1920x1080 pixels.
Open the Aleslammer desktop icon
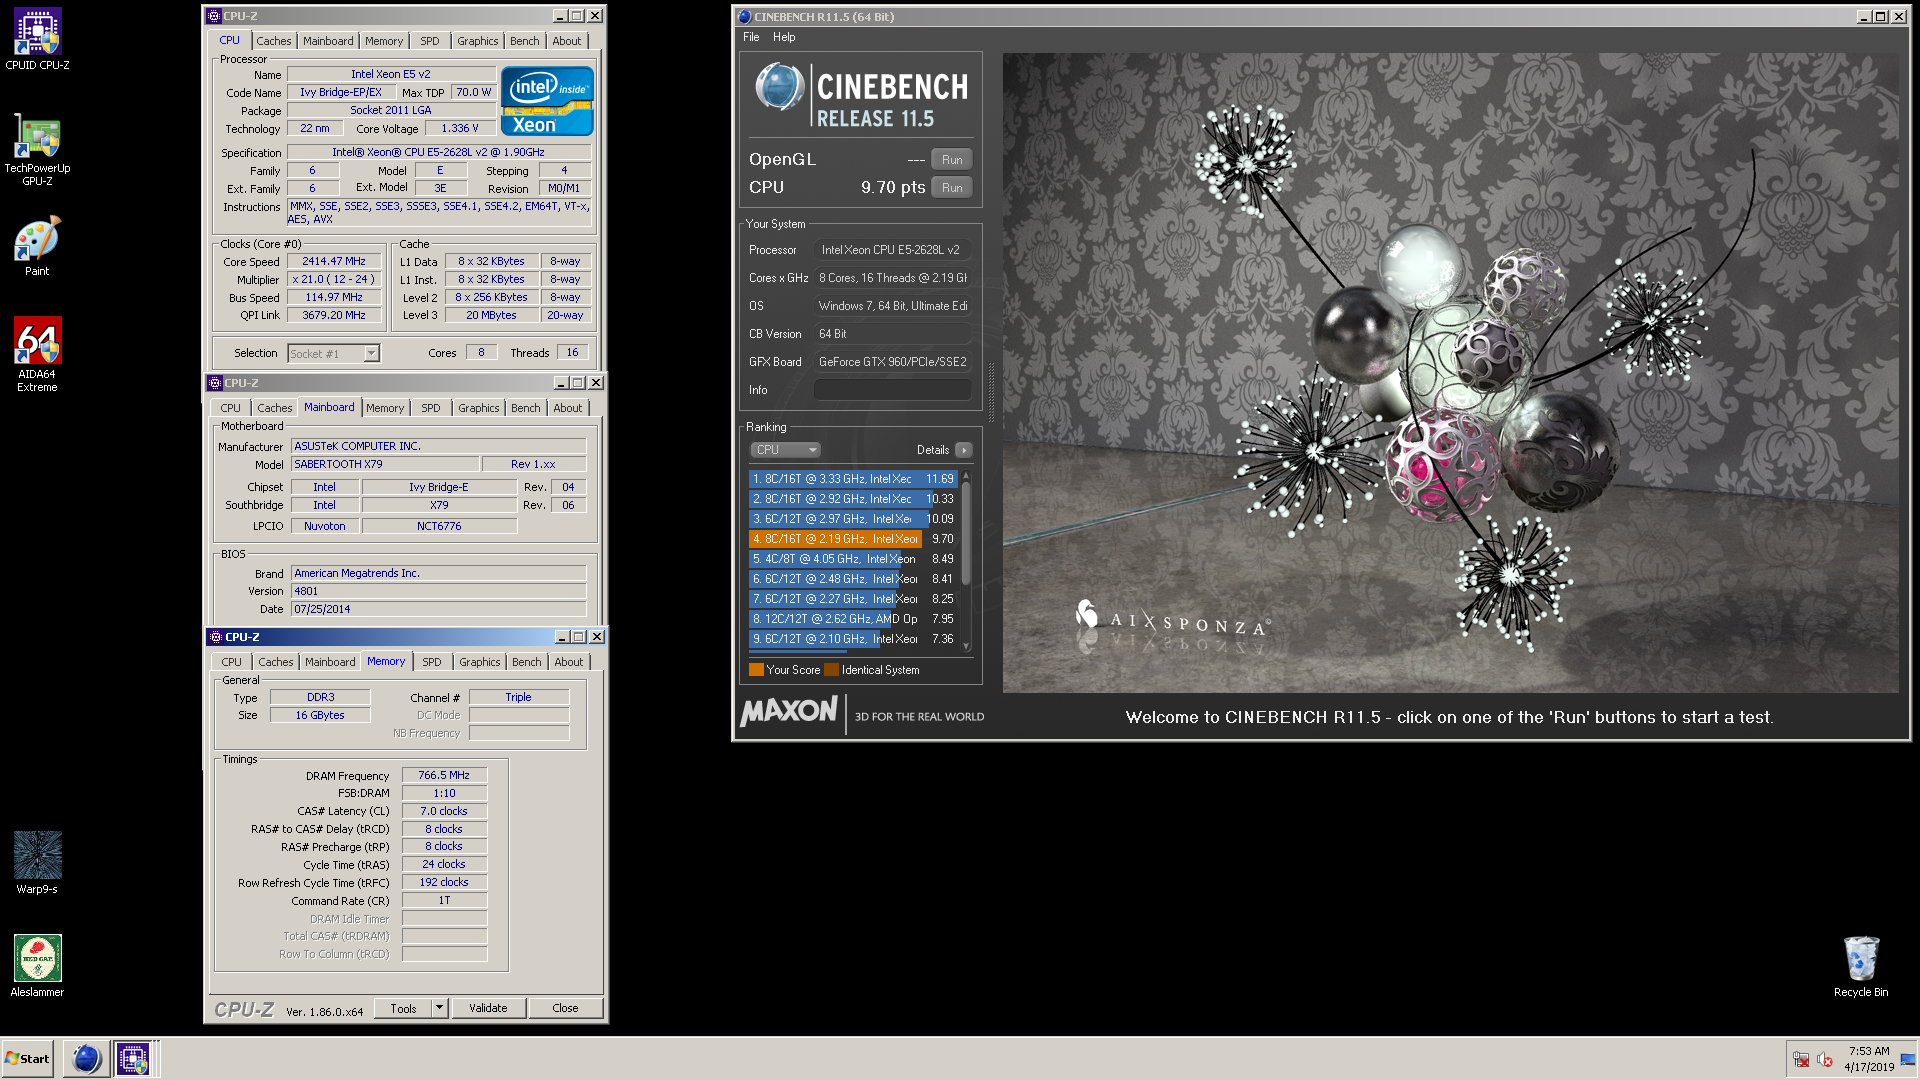point(37,966)
